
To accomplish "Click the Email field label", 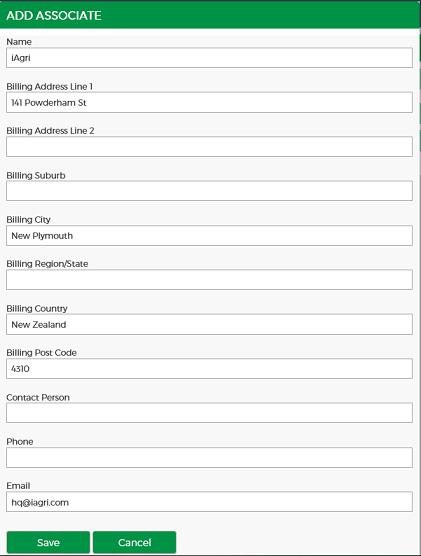I will (x=18, y=486).
